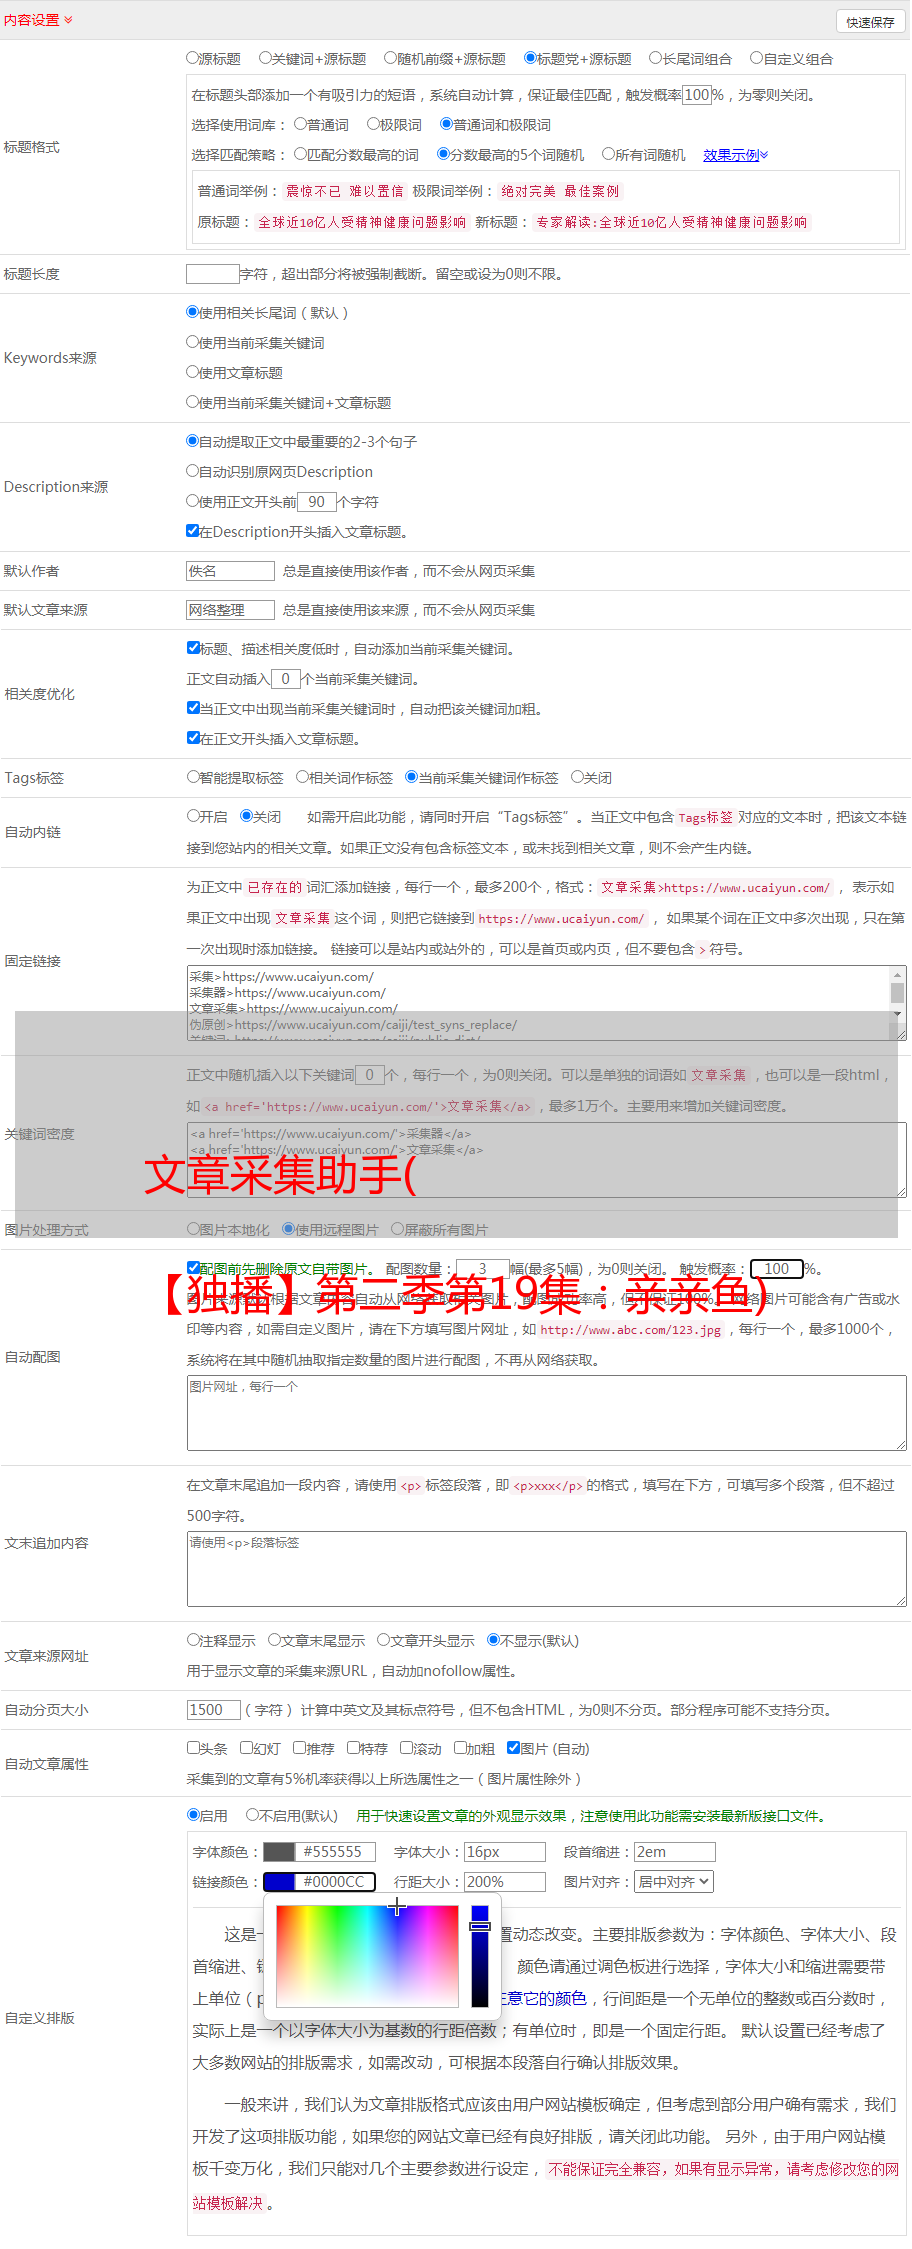912x2249 pixels.
Task: Click the 固定链接 textarea scrollbar
Action: pos(898,995)
